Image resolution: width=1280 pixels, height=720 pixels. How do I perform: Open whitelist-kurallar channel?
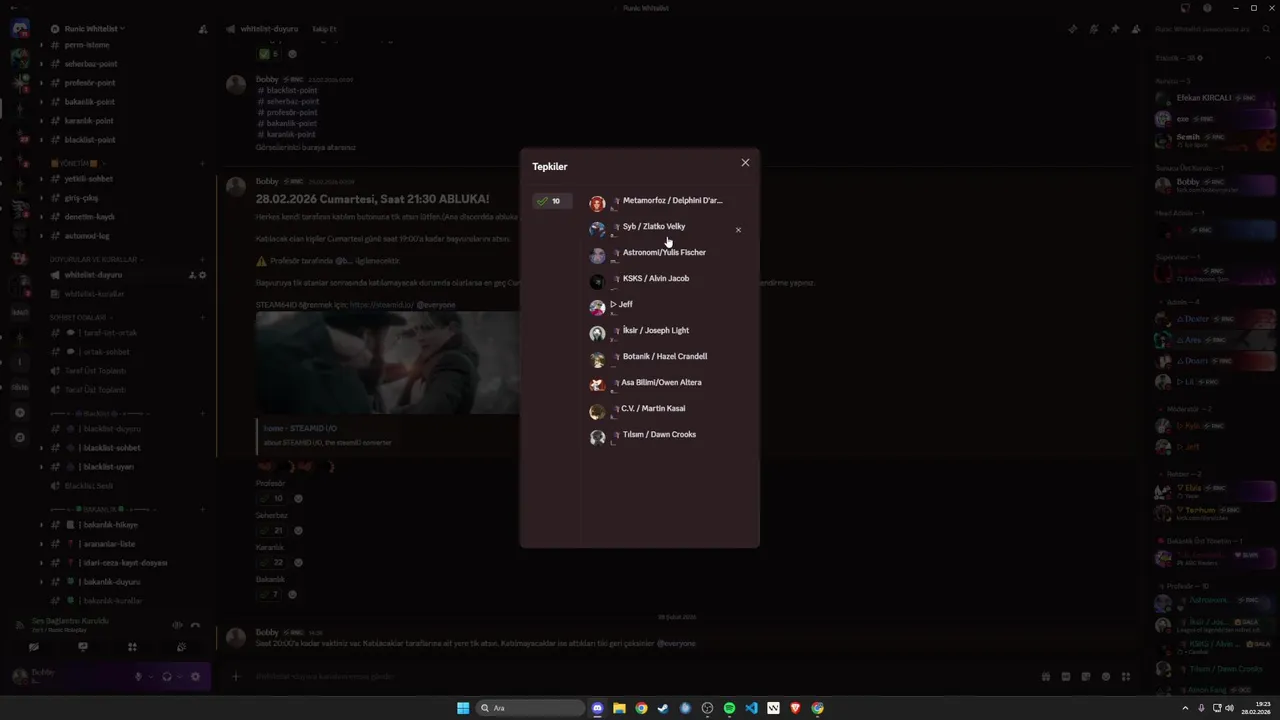pyautogui.click(x=94, y=294)
